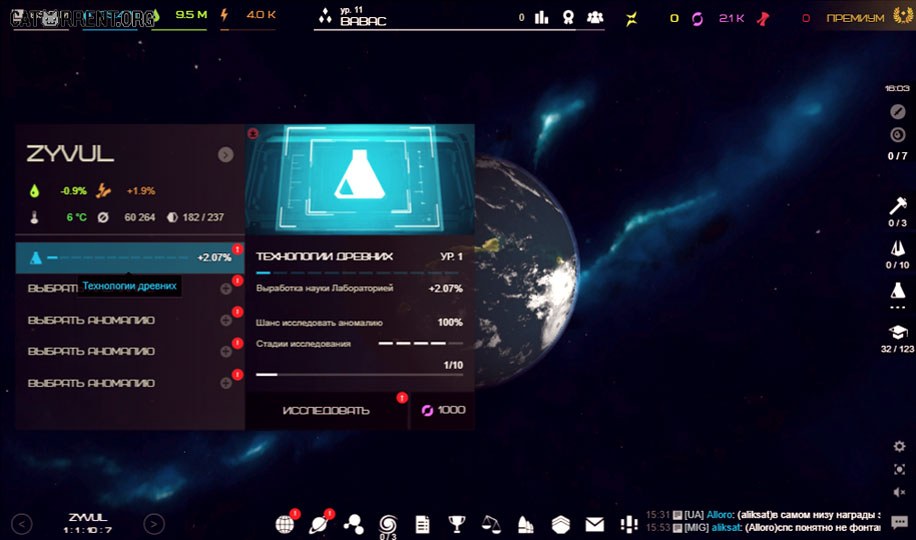Click the gold laurel premium badge
916x540 pixels.
pos(903,16)
